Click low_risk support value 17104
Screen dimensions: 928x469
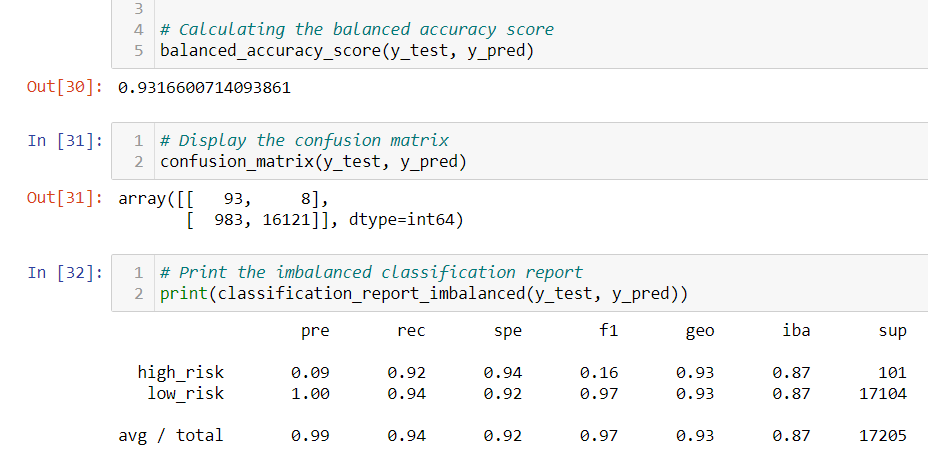[x=883, y=394]
